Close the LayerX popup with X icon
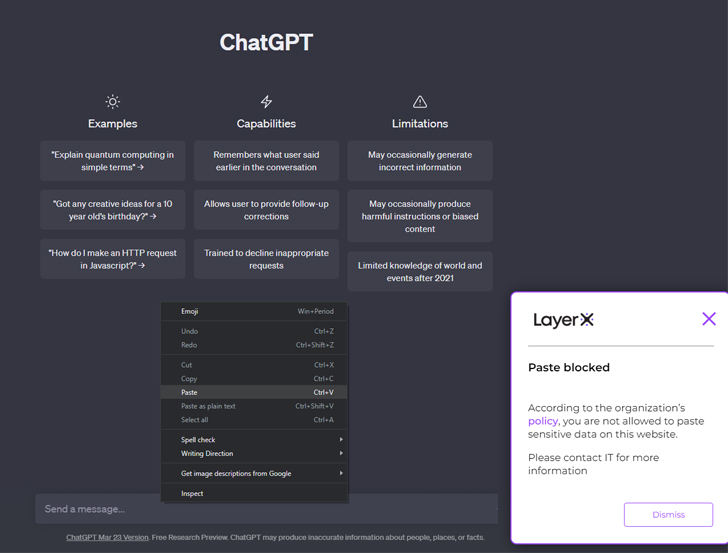 coord(709,319)
